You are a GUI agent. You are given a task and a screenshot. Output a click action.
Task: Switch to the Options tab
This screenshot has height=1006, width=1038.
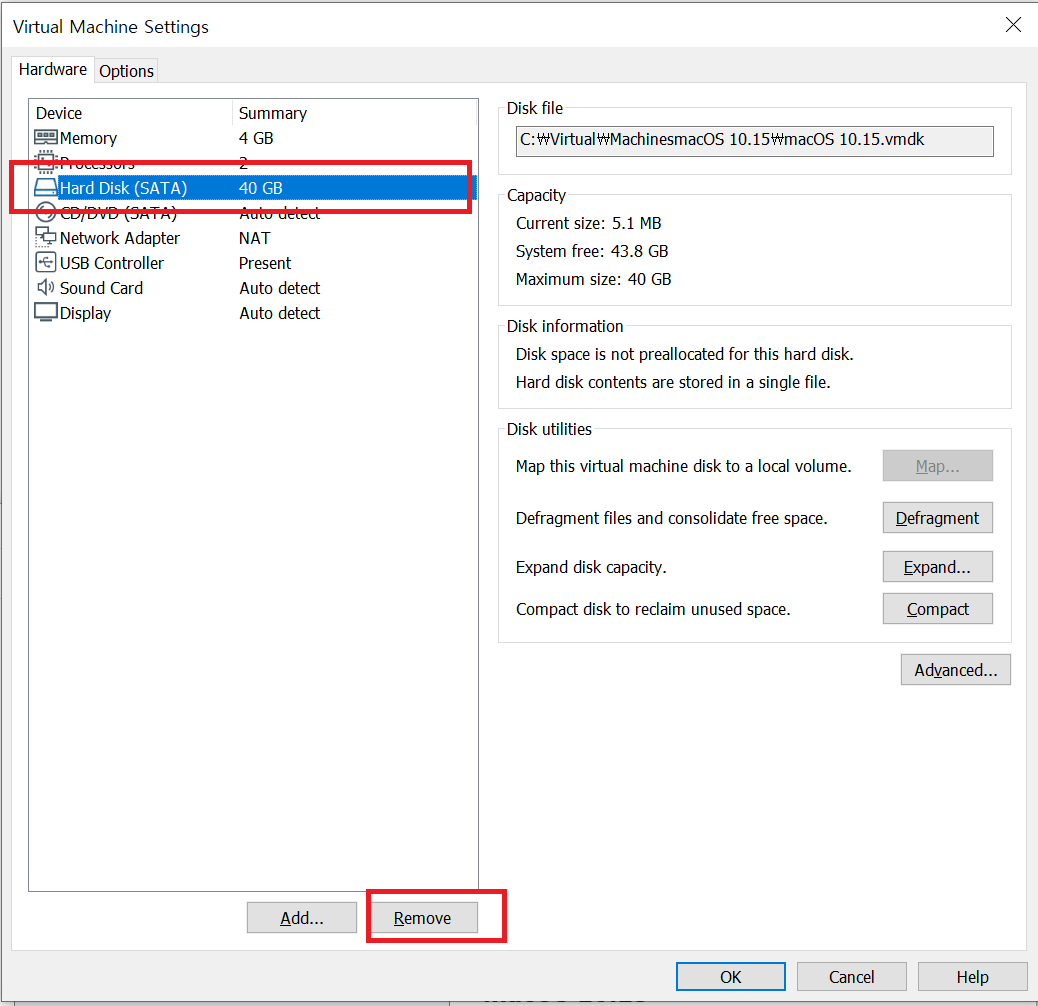[127, 71]
